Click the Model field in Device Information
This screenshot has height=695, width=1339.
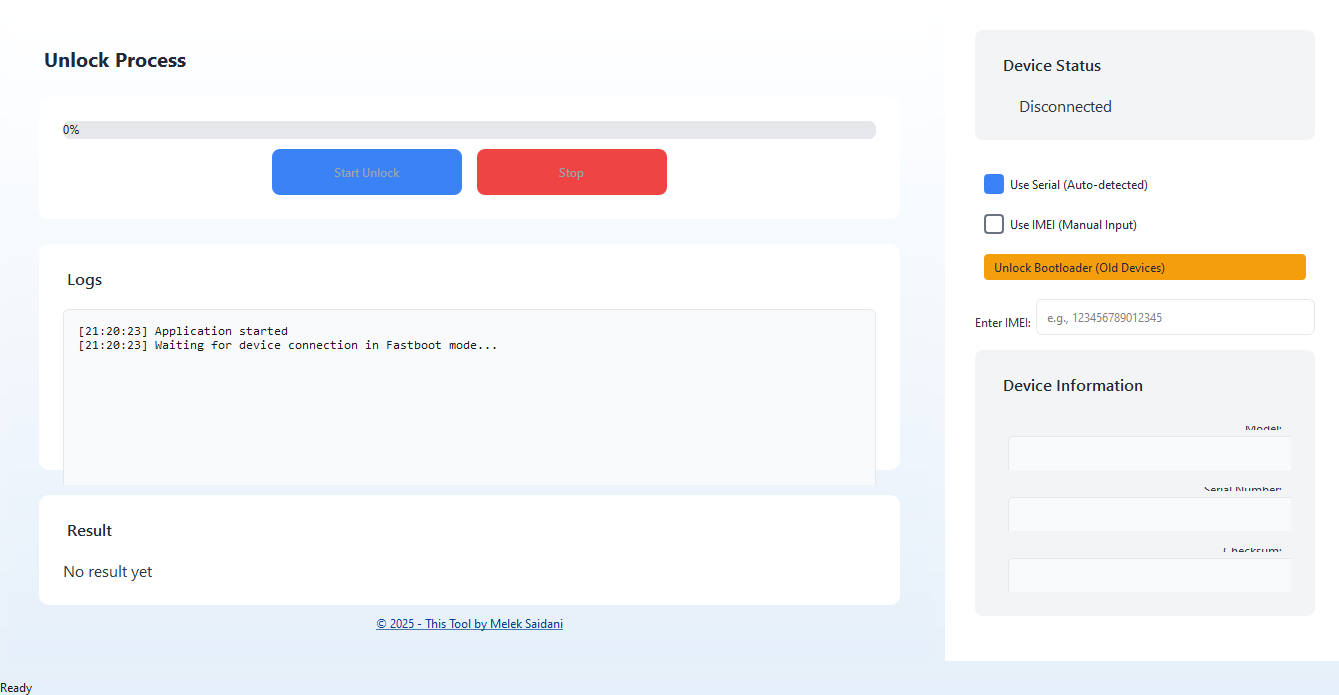pyautogui.click(x=1150, y=453)
